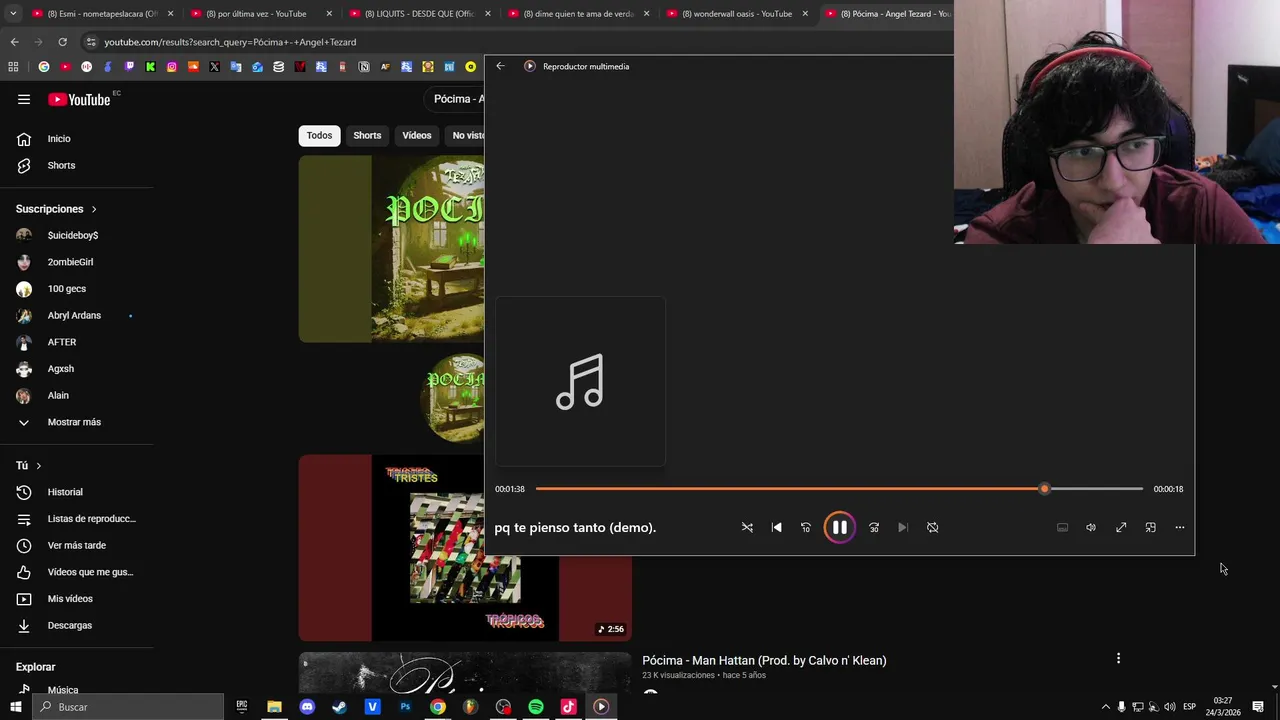Click the Chrome back navigation arrow
The image size is (1280, 720).
14,42
